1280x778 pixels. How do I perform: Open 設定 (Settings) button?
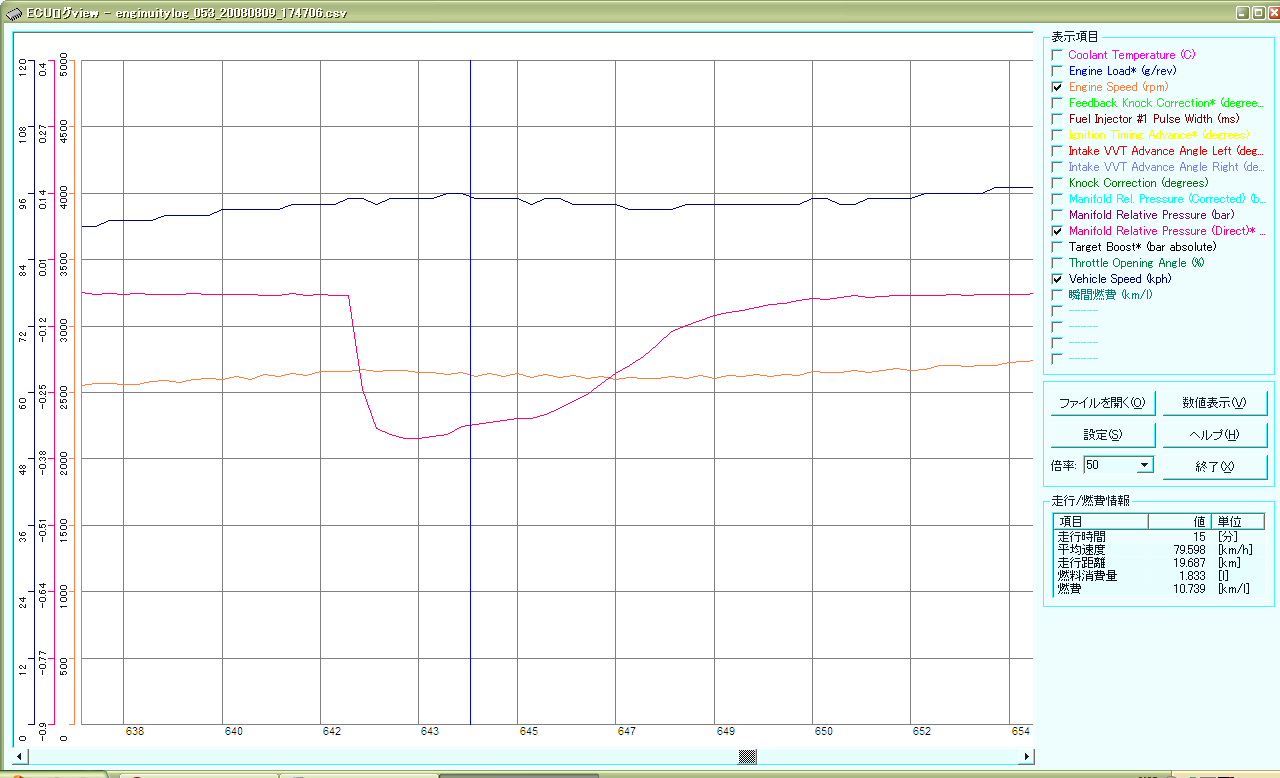(x=1103, y=435)
